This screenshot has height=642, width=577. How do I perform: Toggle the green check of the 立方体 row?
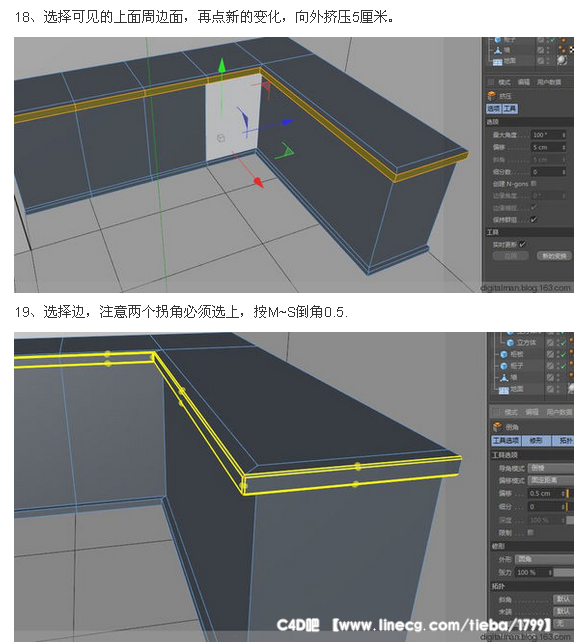(563, 343)
